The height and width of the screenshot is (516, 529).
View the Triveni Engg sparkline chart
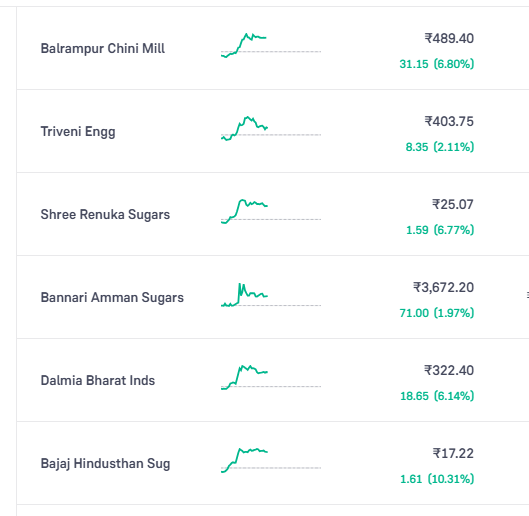(x=271, y=128)
